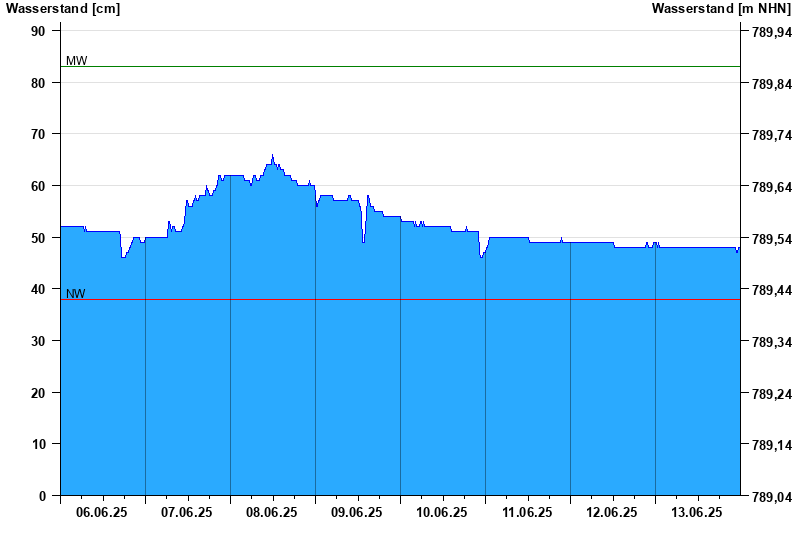Image resolution: width=800 pixels, height=550 pixels.
Task: Click the MW label on the green line
Action: [x=76, y=61]
